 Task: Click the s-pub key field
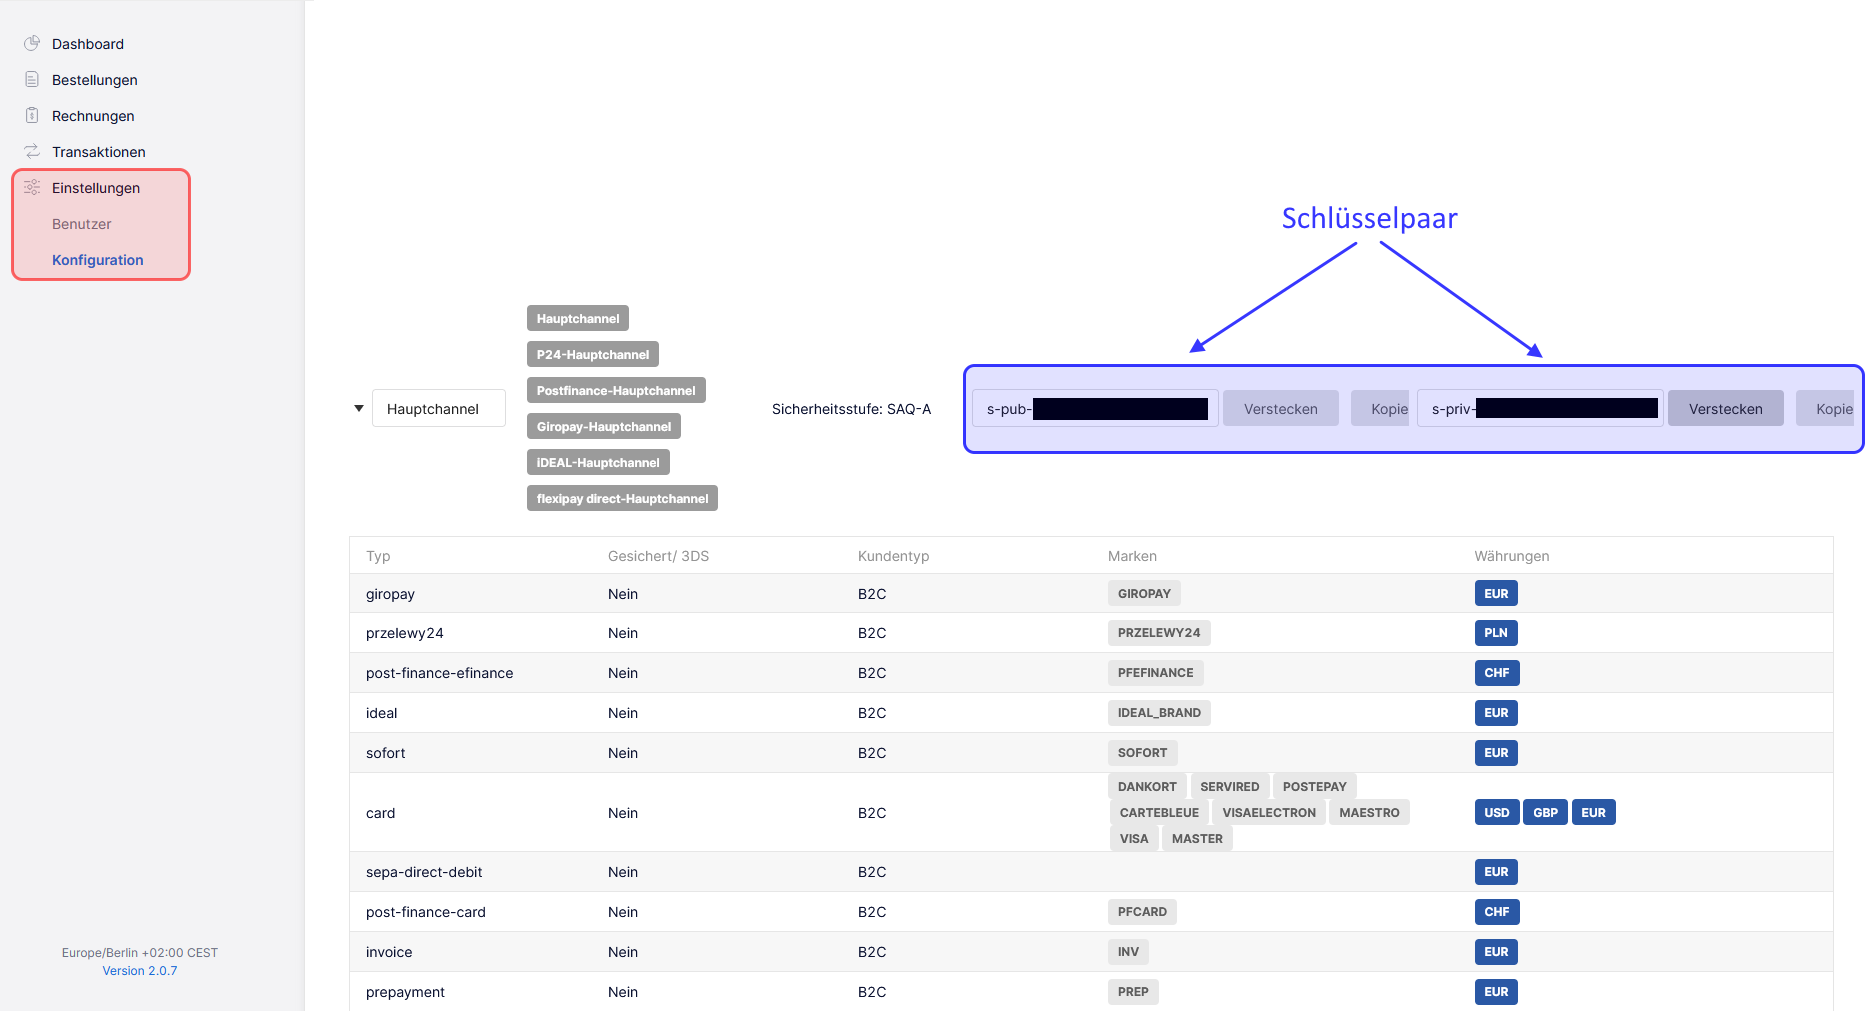pyautogui.click(x=1095, y=408)
